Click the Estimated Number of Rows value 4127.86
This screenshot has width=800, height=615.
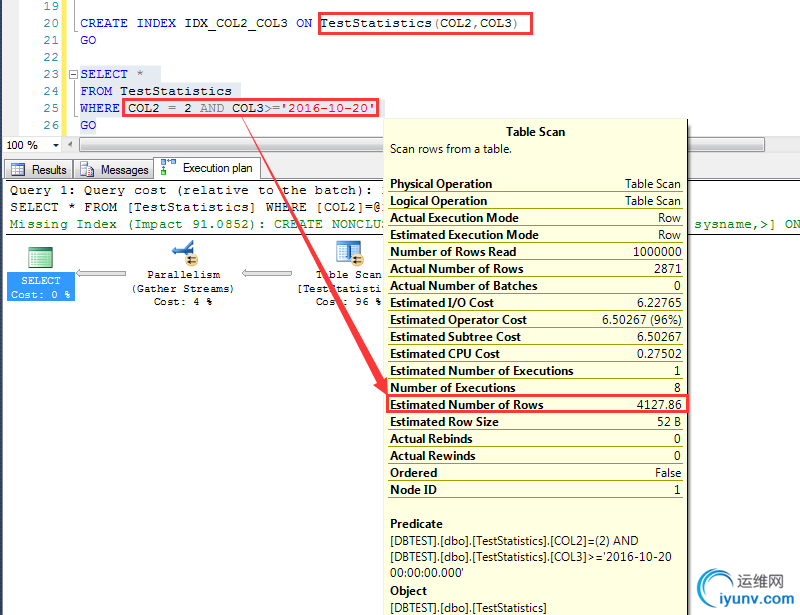659,405
